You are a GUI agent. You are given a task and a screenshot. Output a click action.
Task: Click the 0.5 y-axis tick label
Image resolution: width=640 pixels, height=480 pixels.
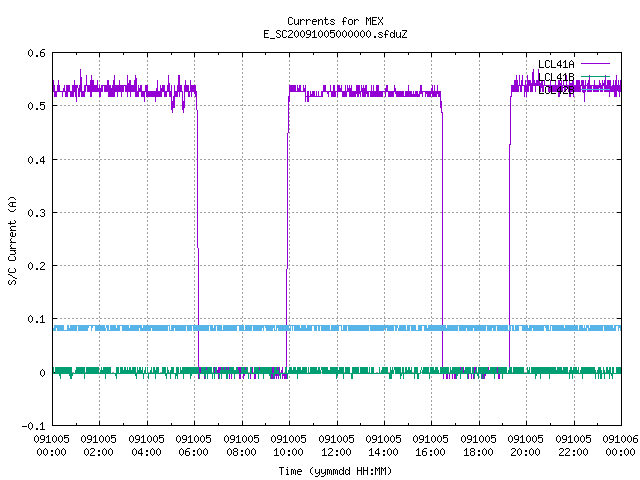click(x=36, y=106)
